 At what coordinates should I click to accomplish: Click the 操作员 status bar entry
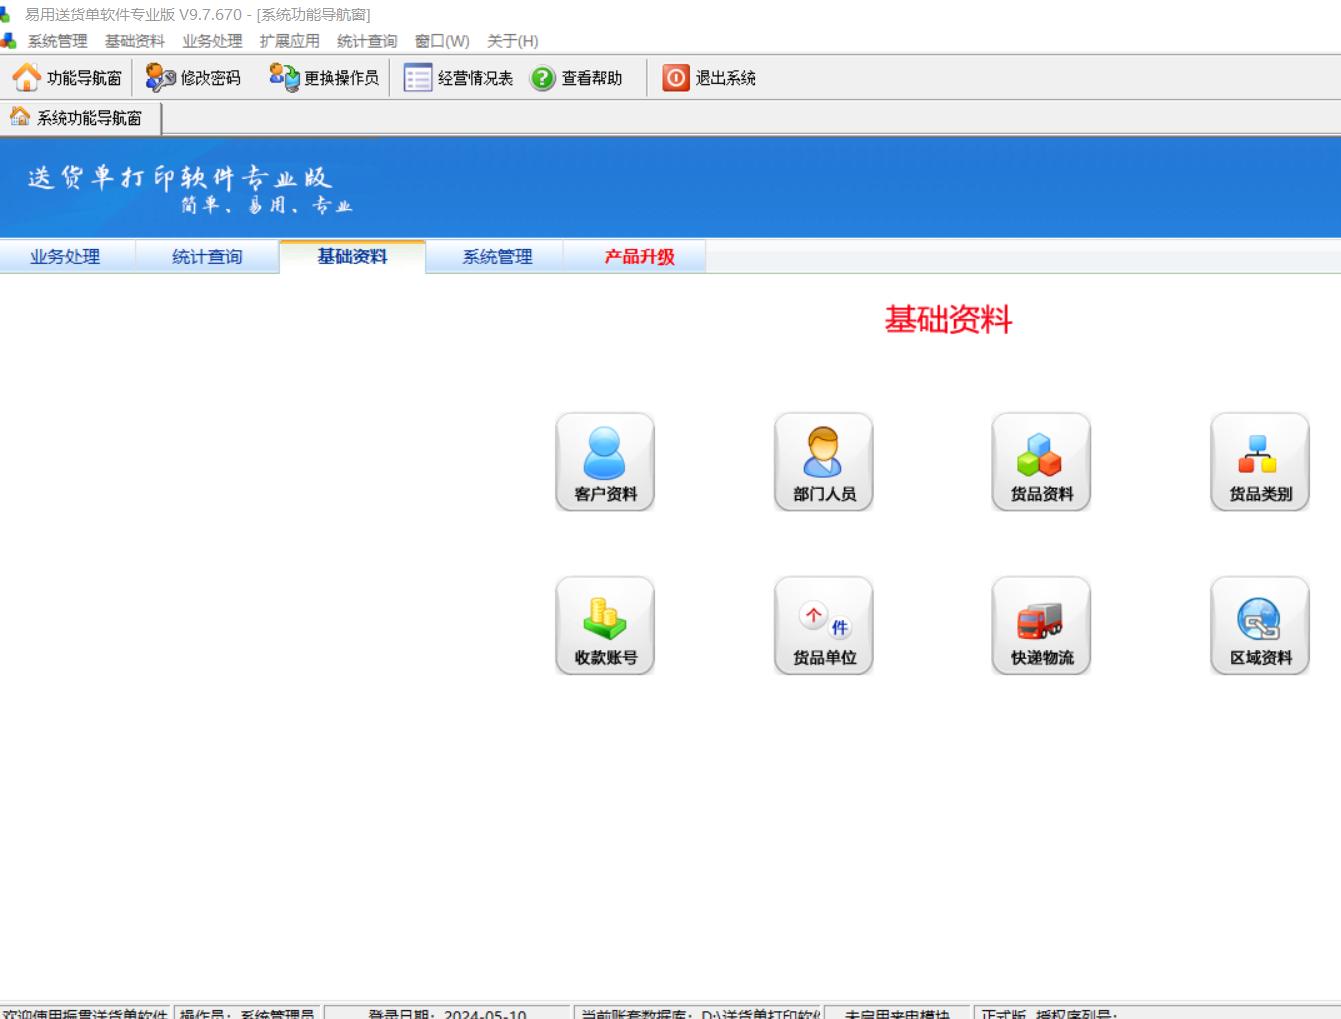coord(247,1013)
